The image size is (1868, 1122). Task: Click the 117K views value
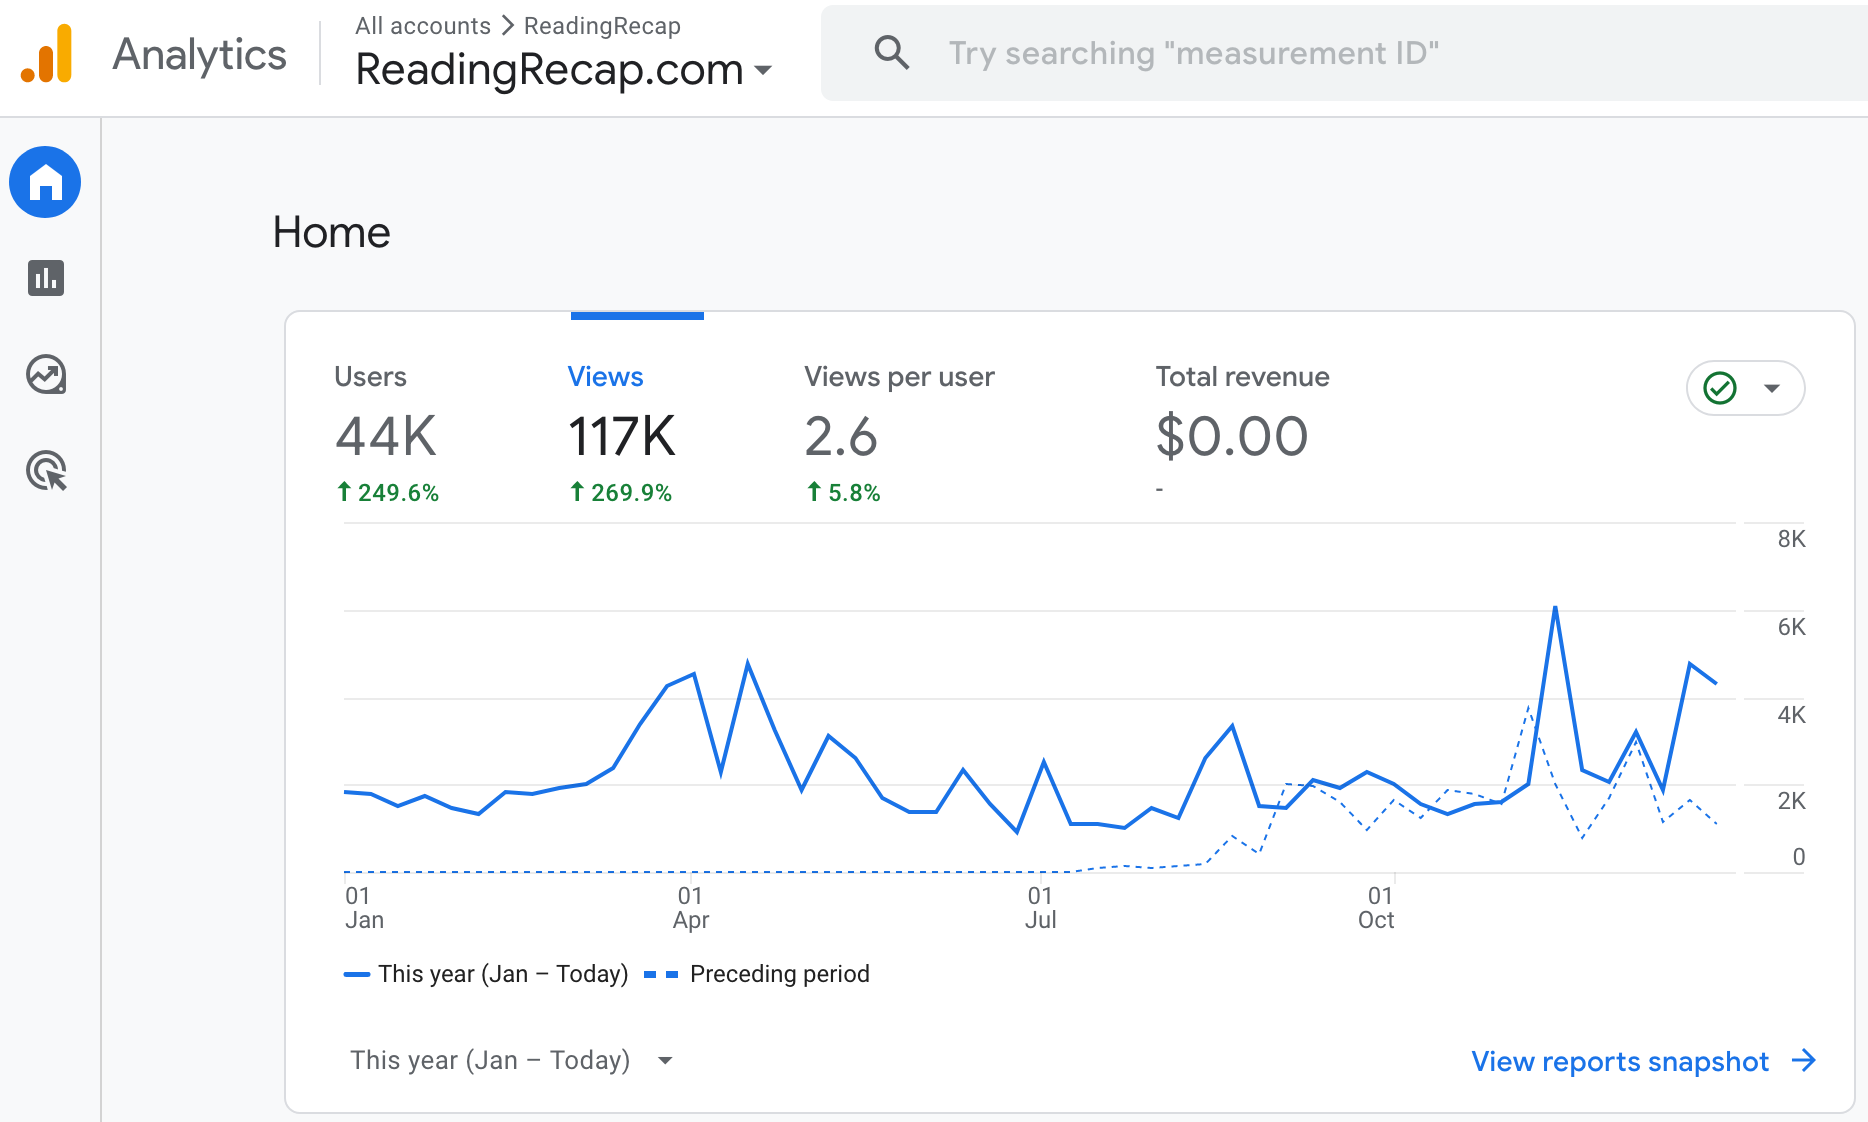tap(622, 436)
